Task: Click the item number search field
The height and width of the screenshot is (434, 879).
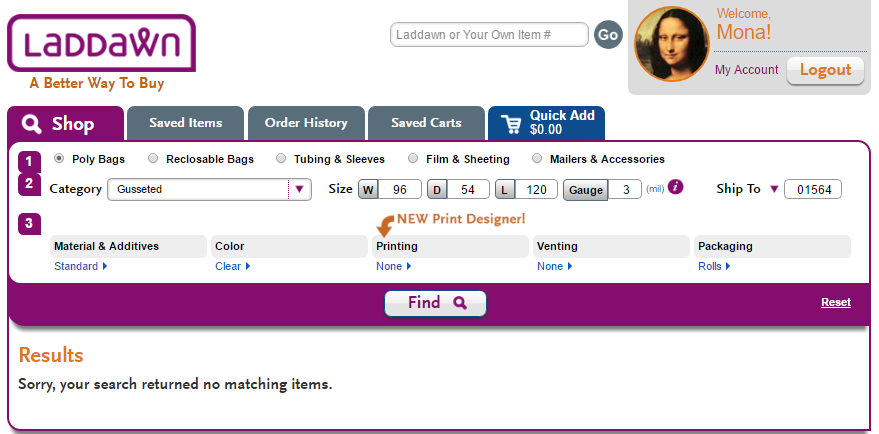Action: coord(489,35)
